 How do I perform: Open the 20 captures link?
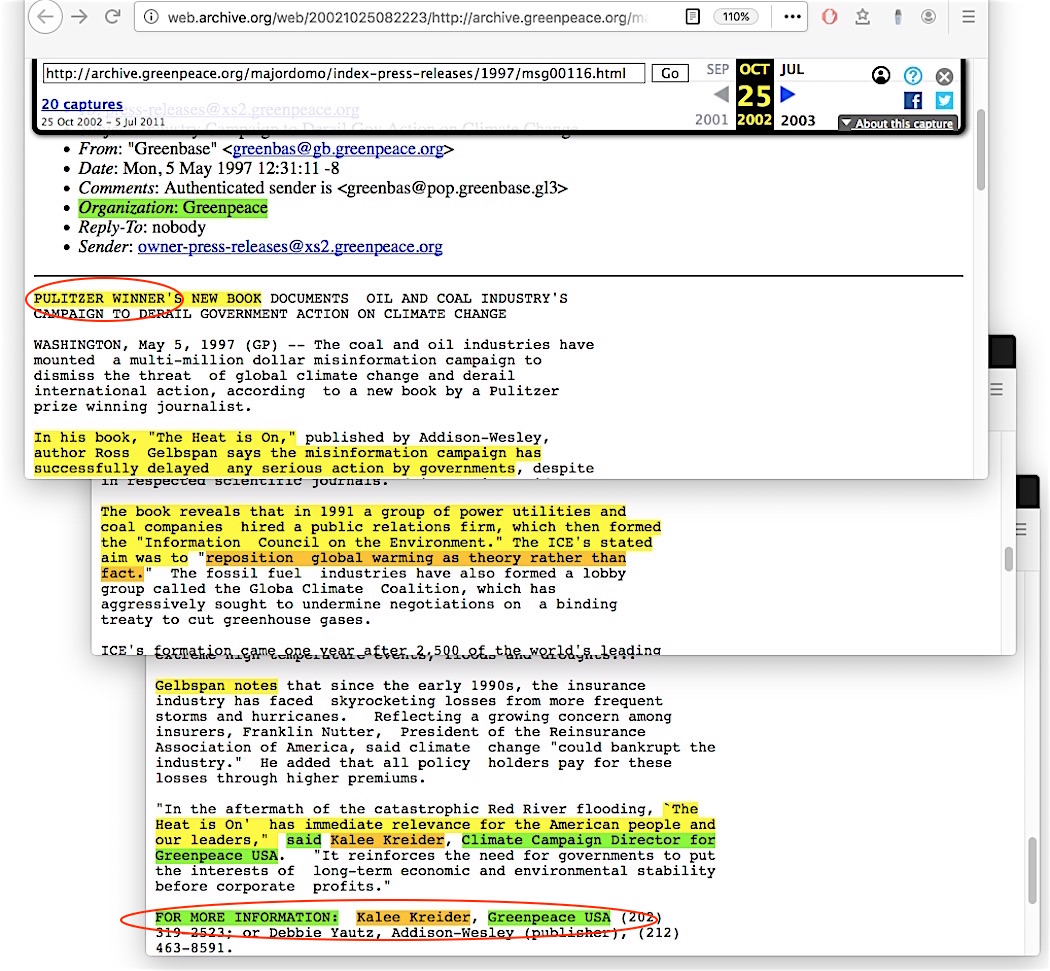point(82,104)
